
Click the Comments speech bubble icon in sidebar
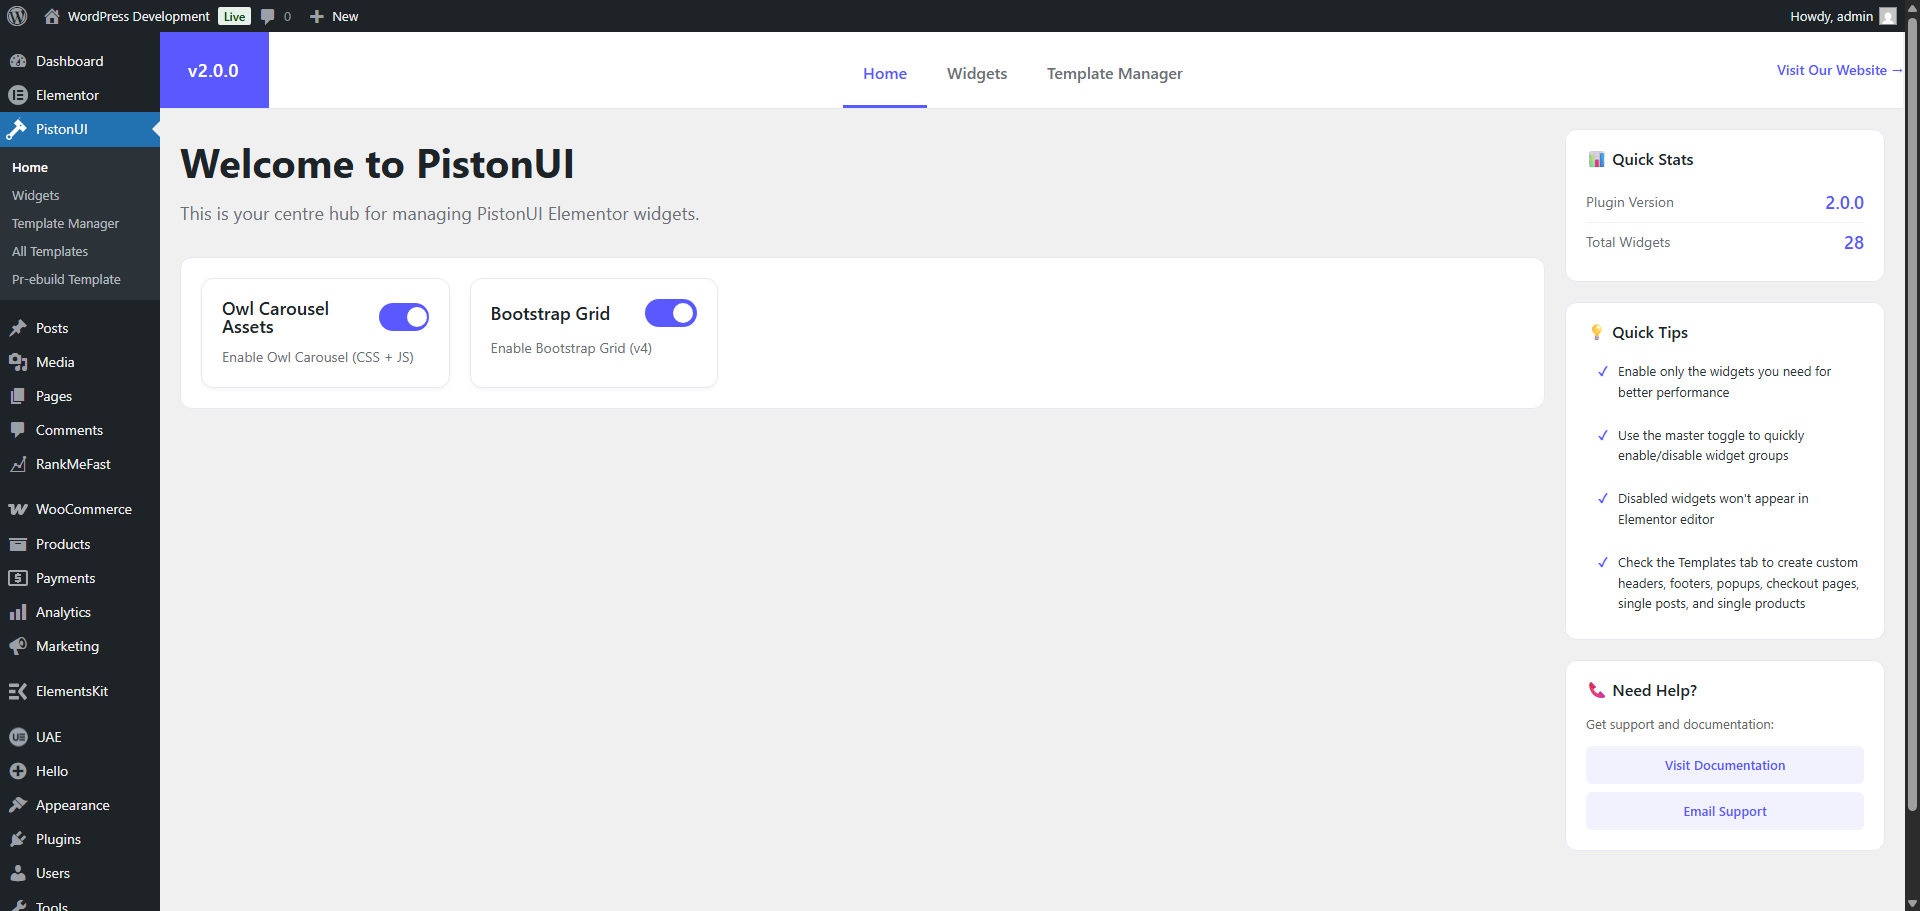click(x=18, y=430)
